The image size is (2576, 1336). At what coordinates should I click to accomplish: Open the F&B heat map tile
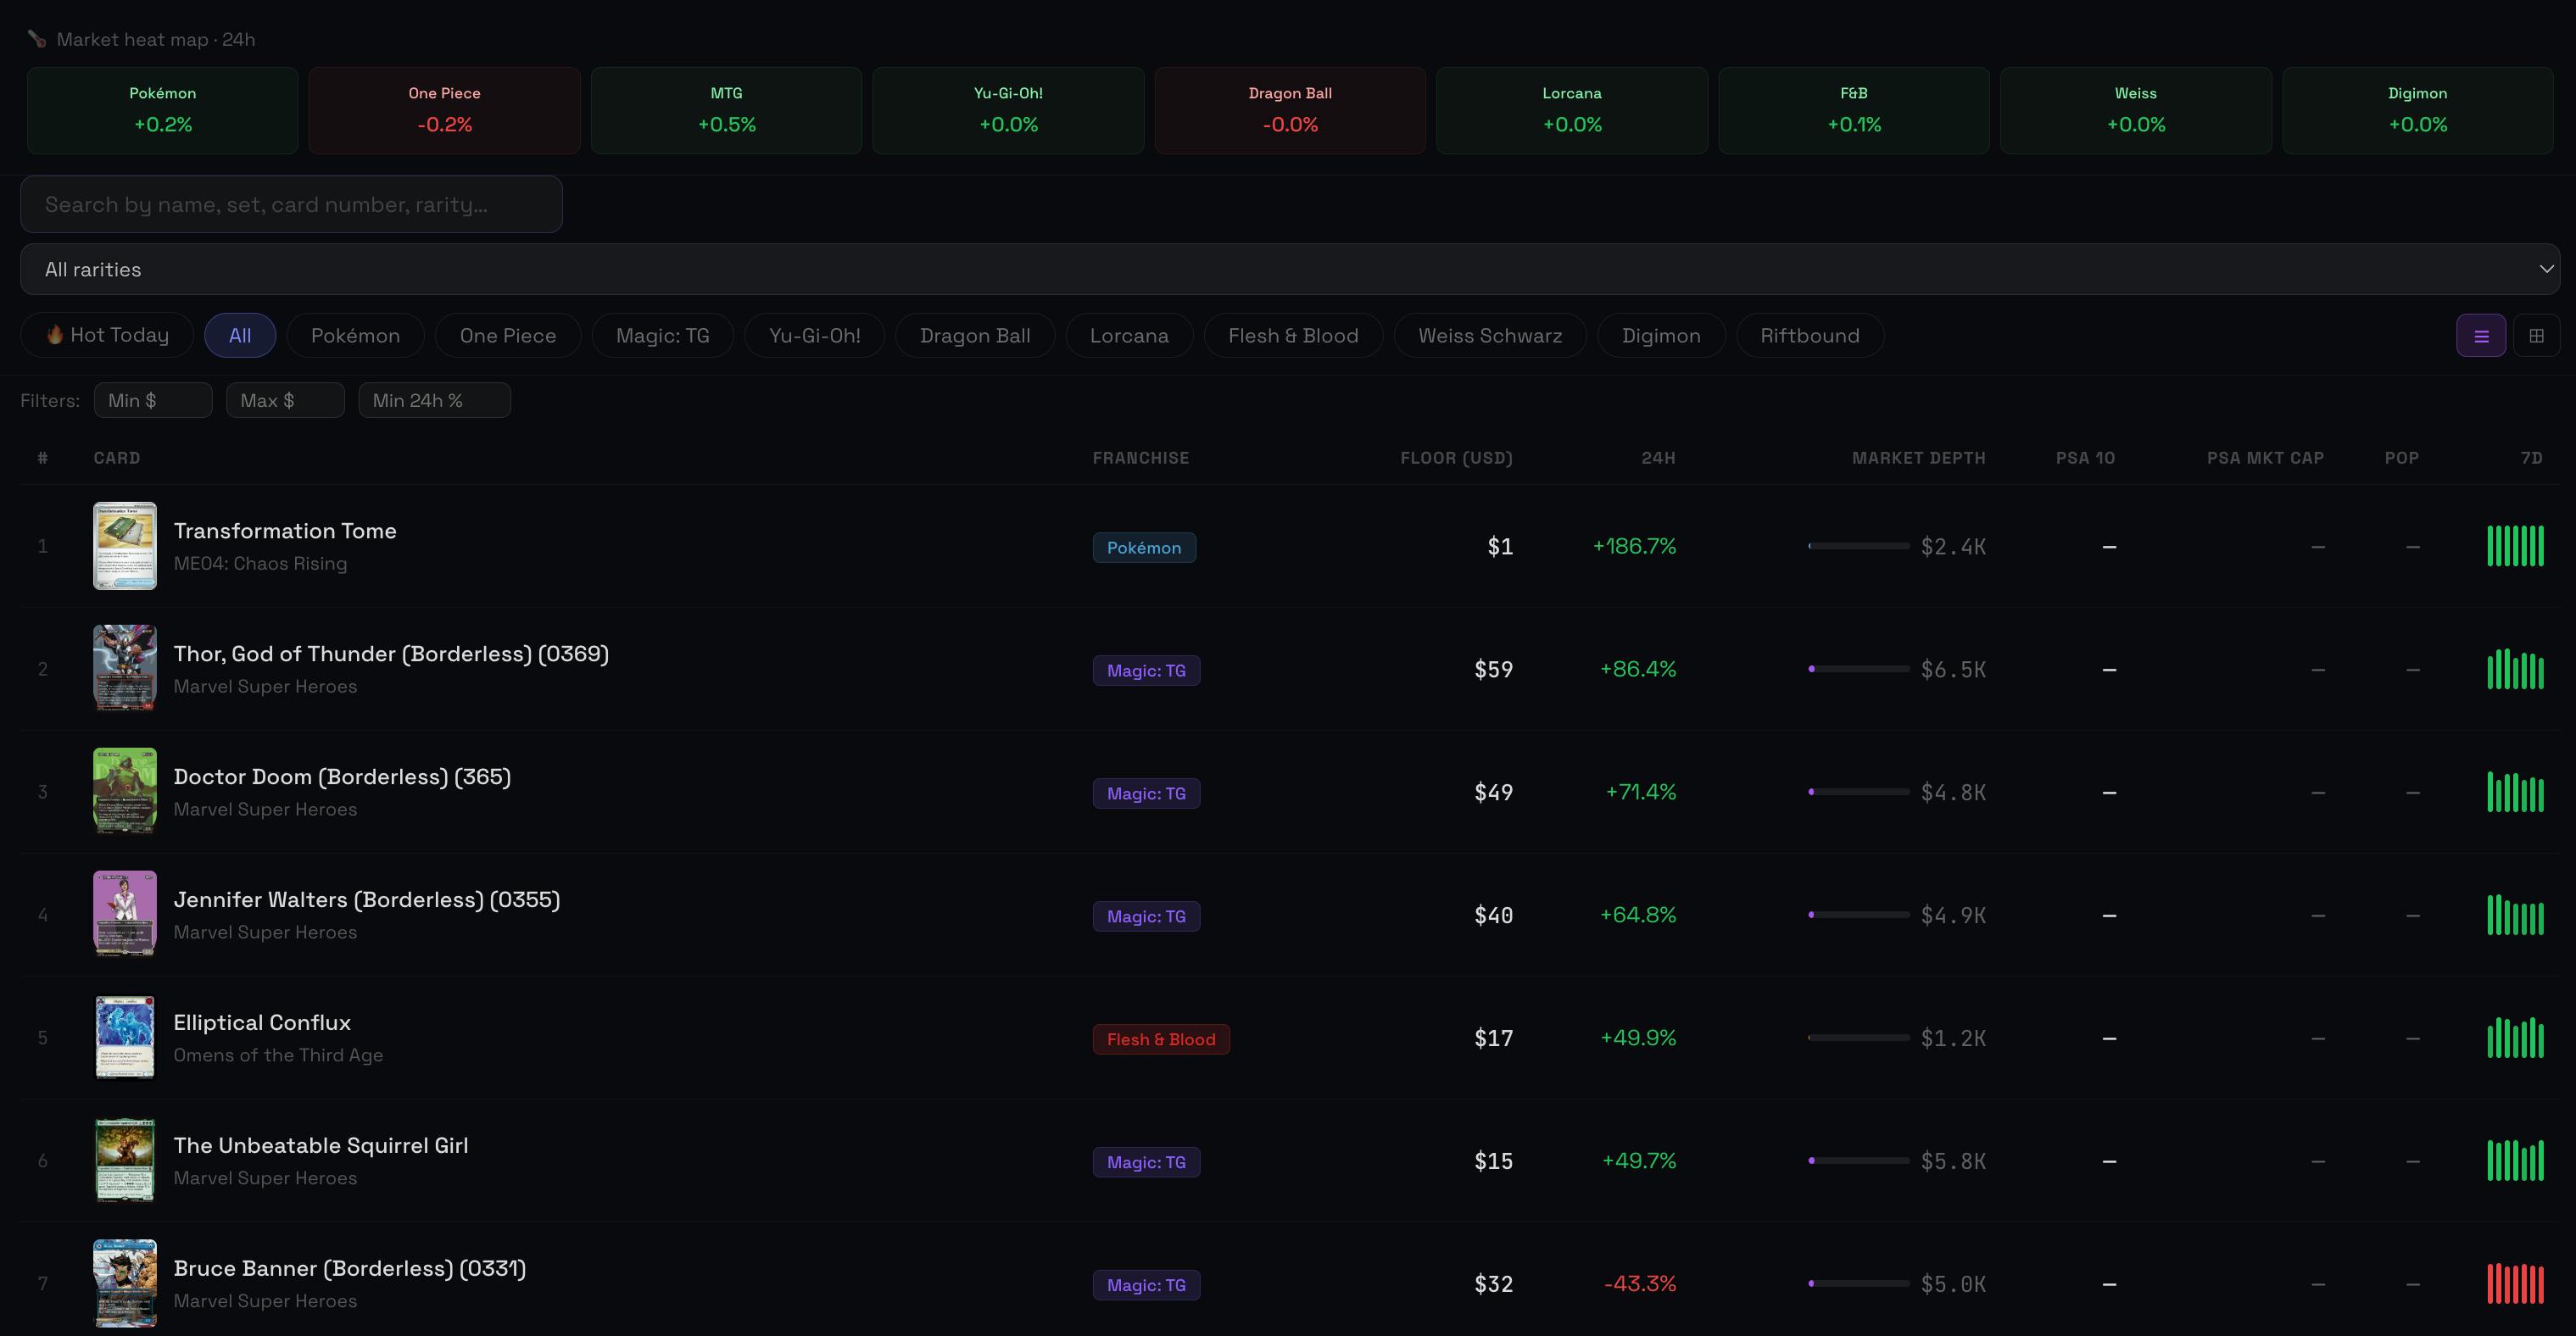point(1854,110)
